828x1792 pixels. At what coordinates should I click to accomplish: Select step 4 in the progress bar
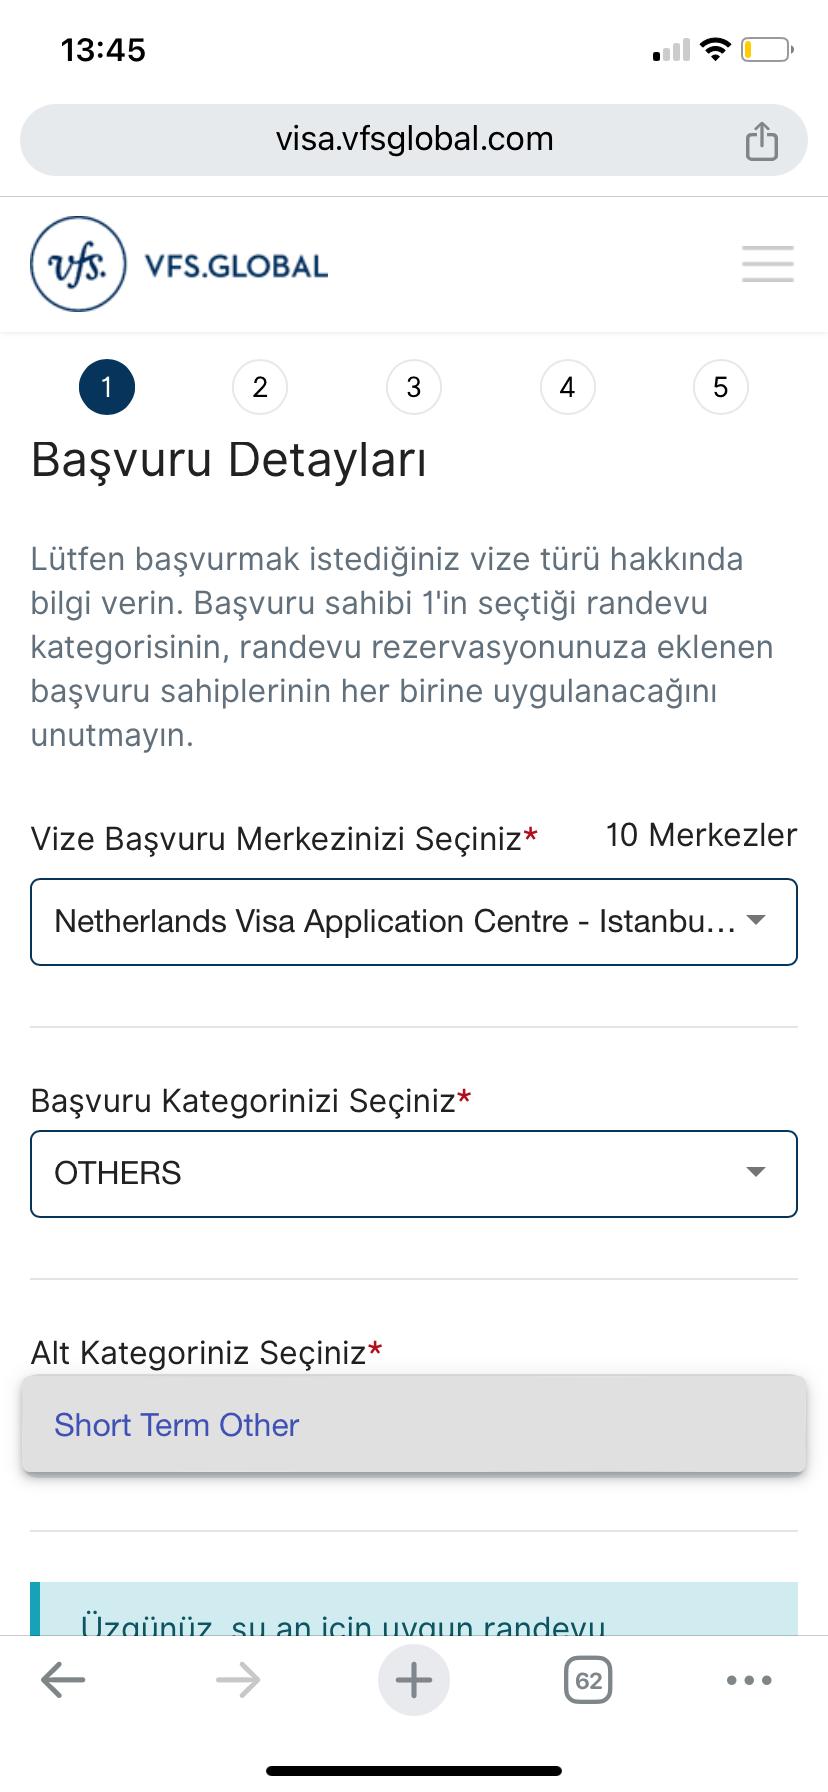pos(567,387)
